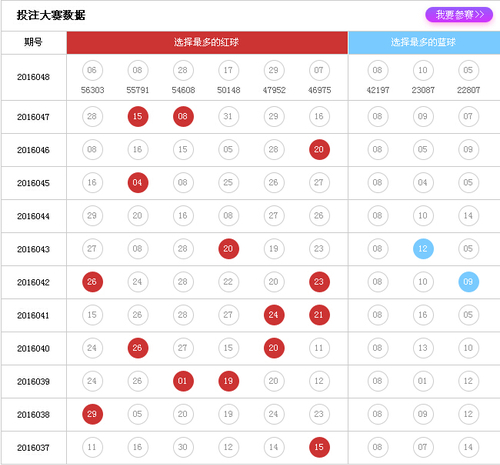This screenshot has width=500, height=465.
Task: Click filled red ball 21 in row 2016041
Action: point(319,315)
